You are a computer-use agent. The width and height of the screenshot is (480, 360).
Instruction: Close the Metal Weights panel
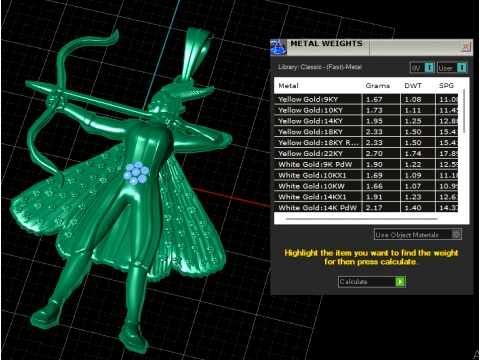click(x=465, y=46)
